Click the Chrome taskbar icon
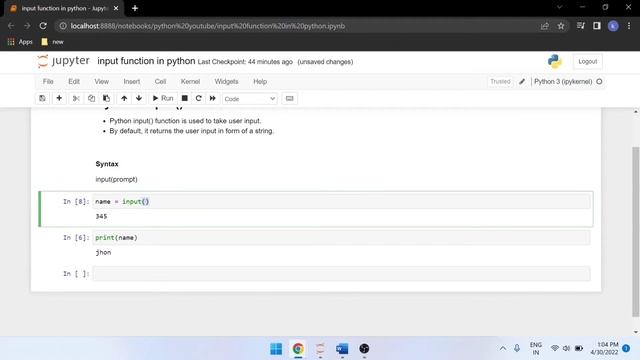The height and width of the screenshot is (360, 640). (x=298, y=349)
